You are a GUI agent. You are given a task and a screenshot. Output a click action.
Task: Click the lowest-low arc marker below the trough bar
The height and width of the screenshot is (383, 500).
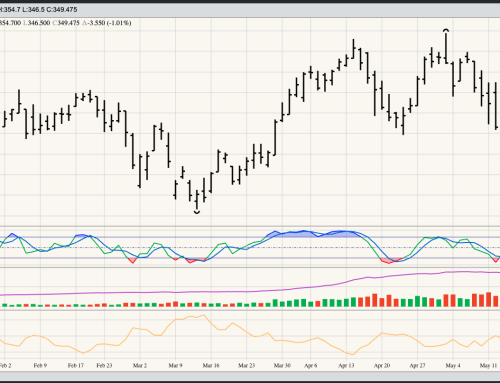197,212
